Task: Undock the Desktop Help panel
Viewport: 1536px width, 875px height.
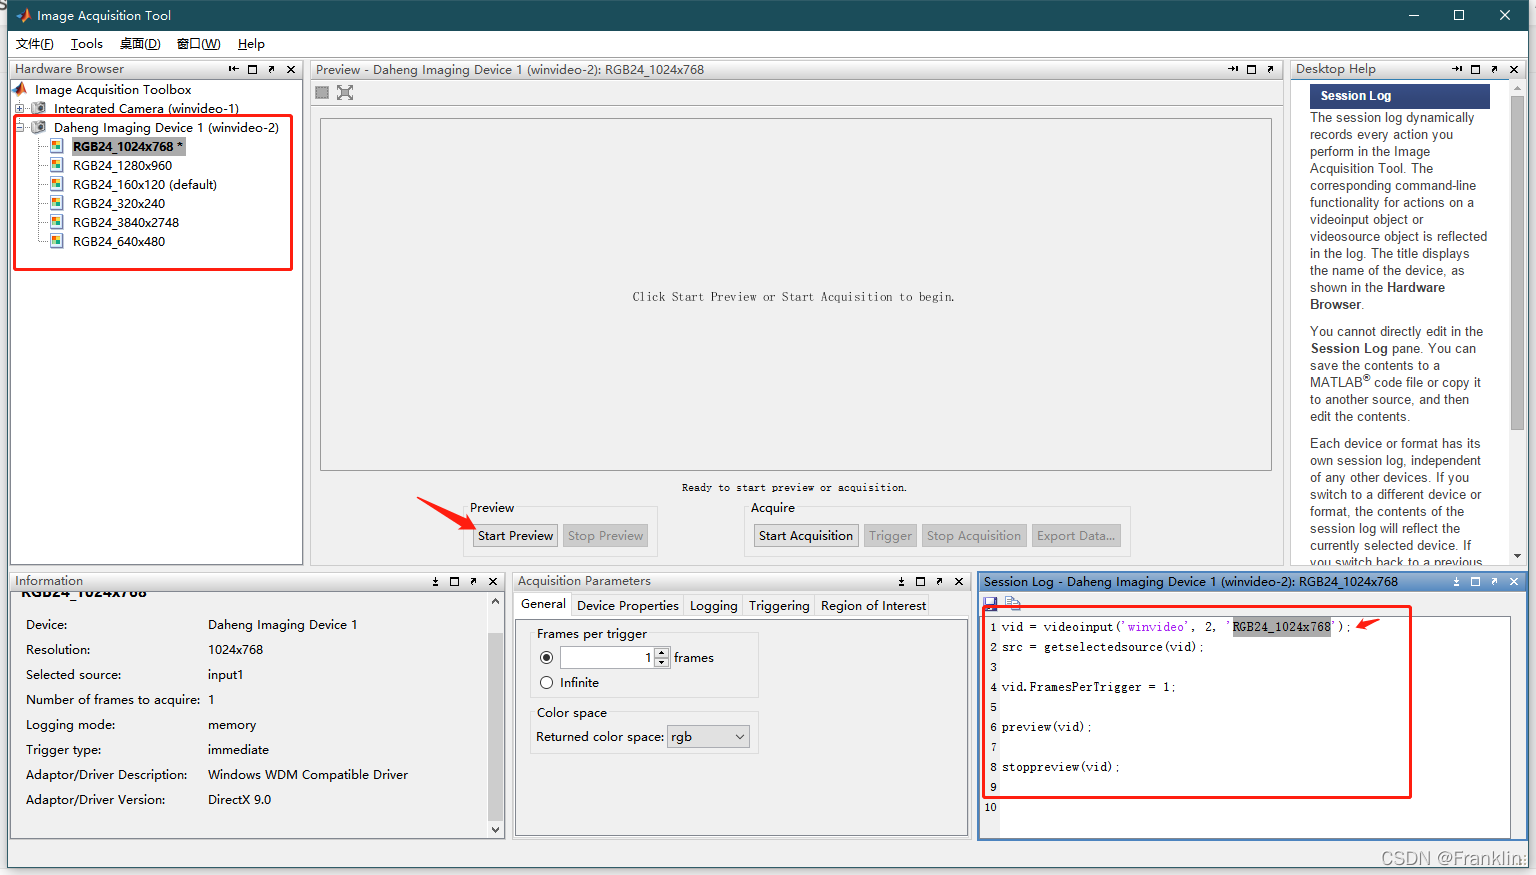Action: click(1494, 69)
